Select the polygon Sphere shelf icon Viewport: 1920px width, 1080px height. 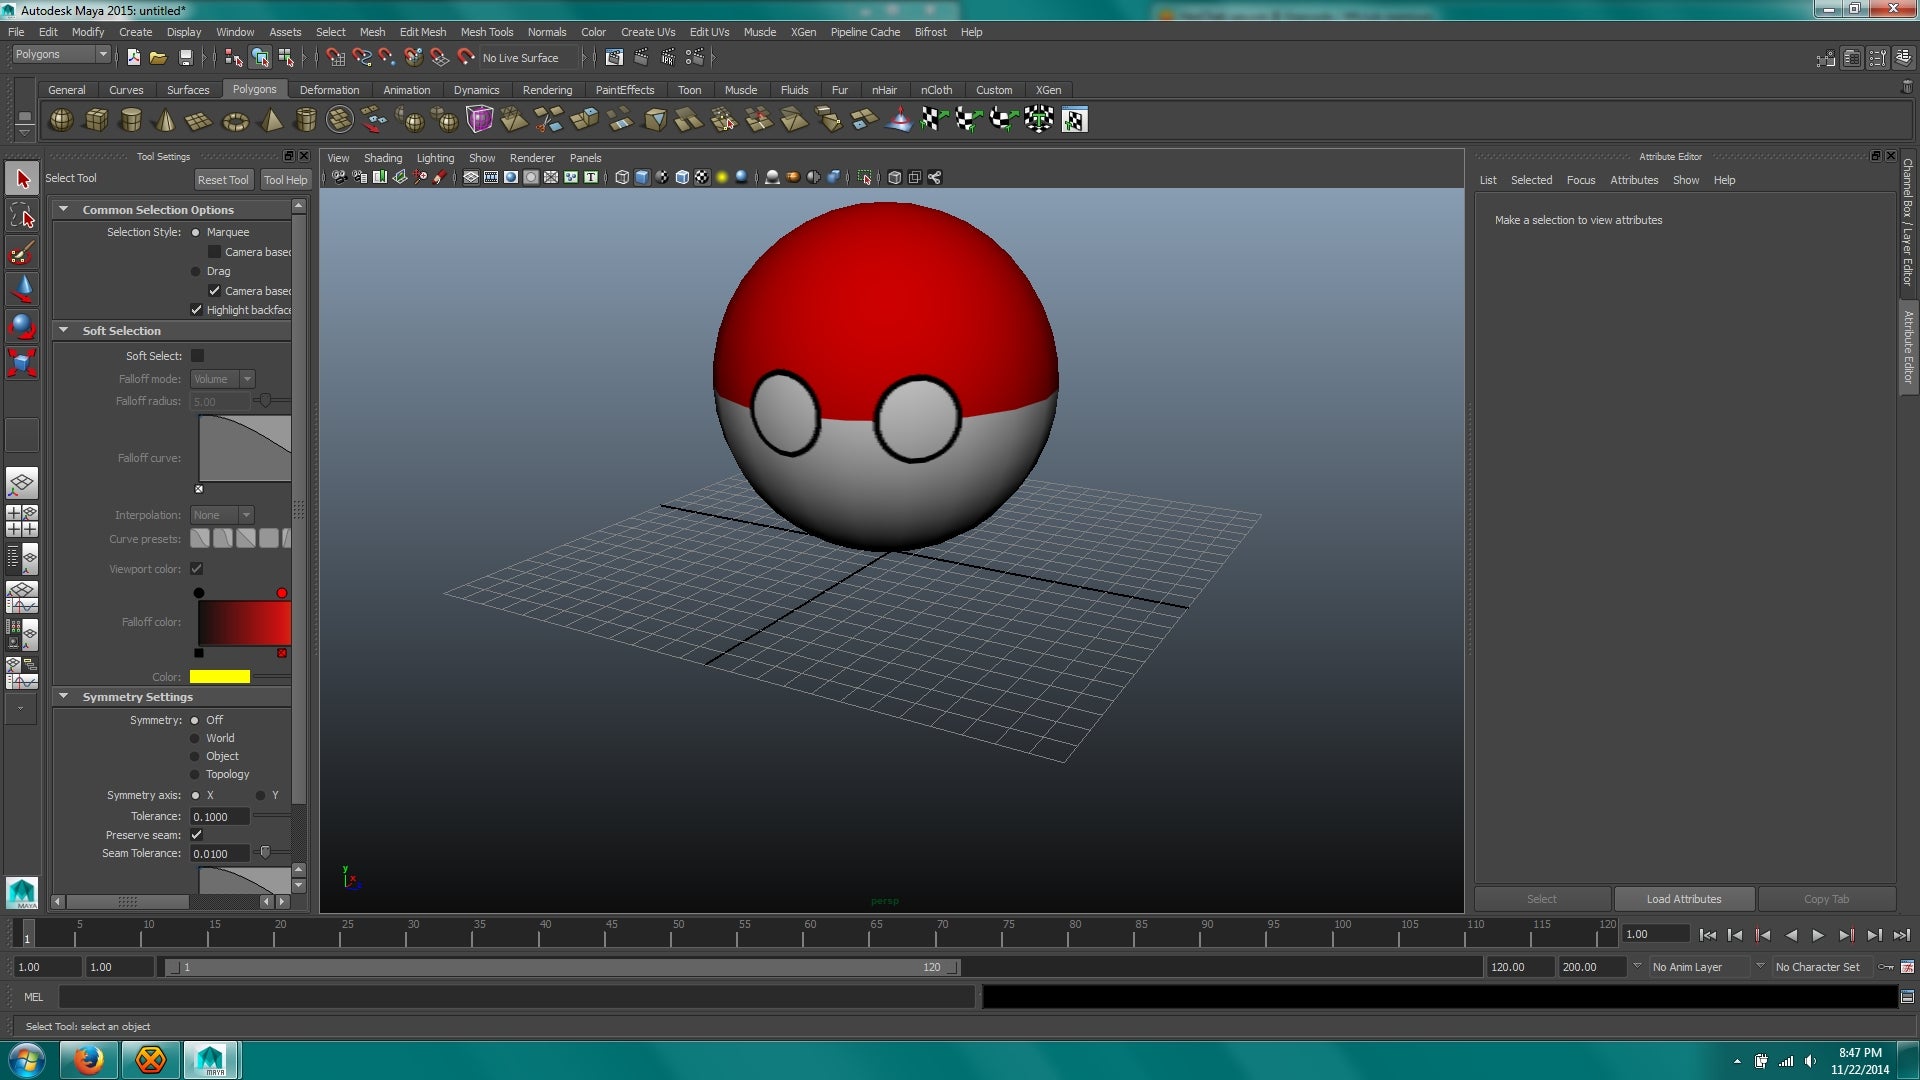61,120
